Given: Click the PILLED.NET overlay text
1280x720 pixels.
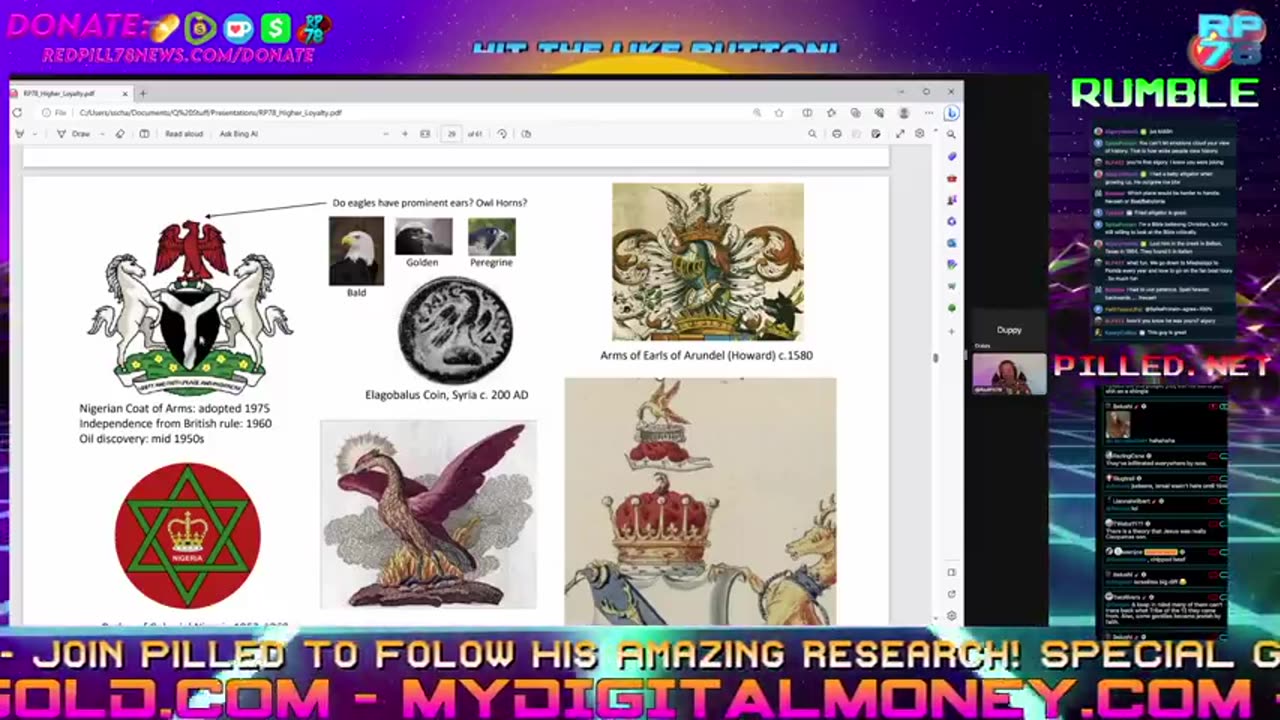Looking at the screenshot, I should (x=1163, y=365).
